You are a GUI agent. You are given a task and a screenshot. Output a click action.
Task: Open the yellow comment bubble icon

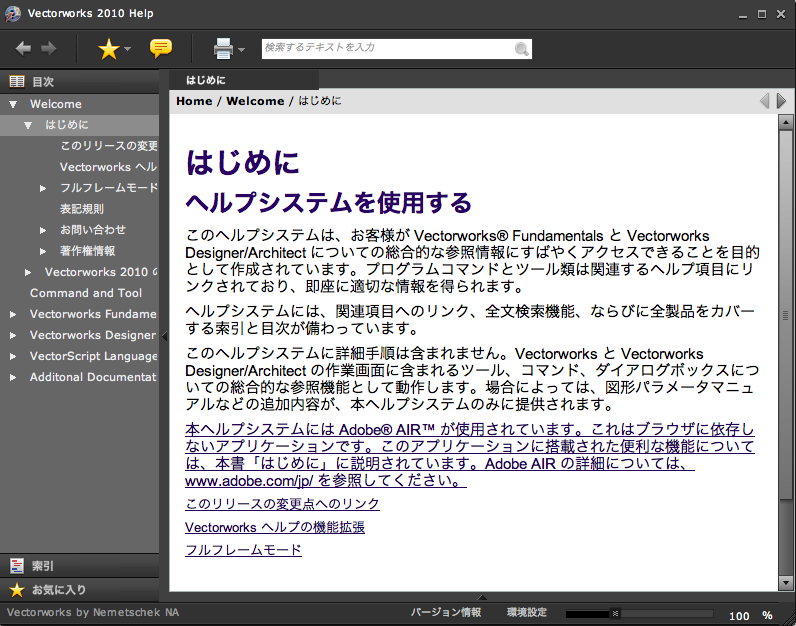(160, 48)
